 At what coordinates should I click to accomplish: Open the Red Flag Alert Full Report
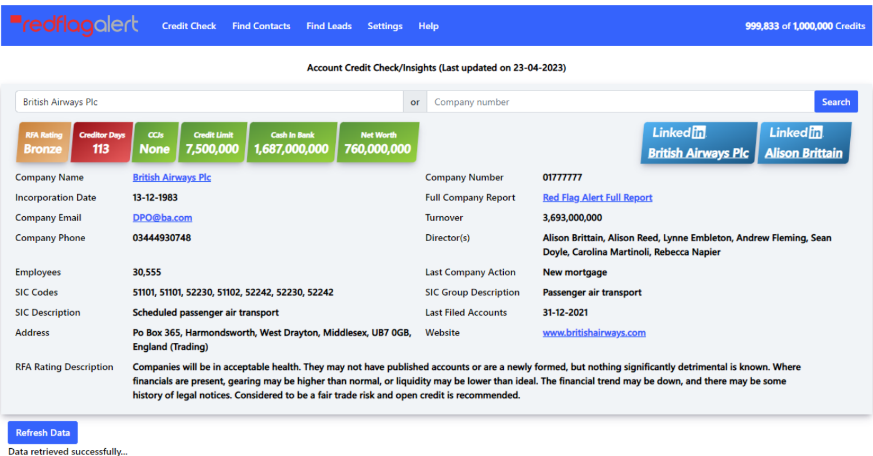click(597, 198)
